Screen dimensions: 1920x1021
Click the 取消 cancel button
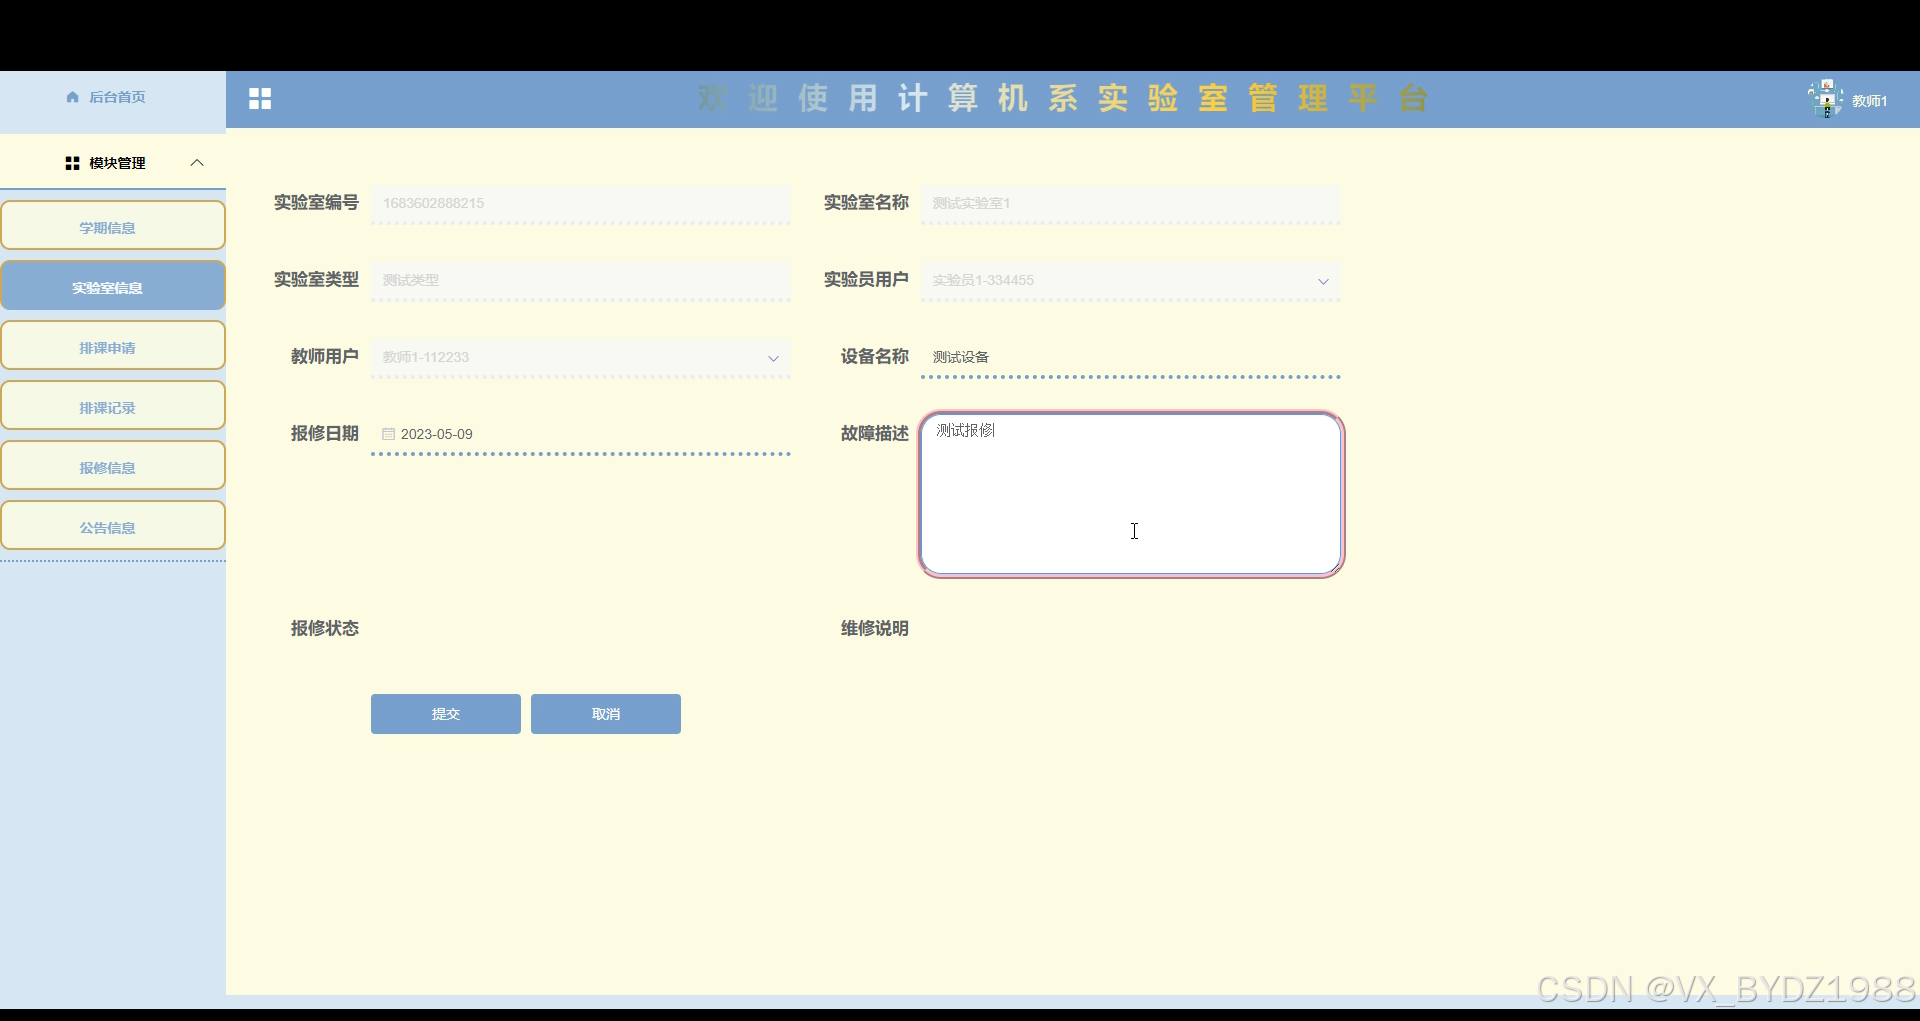(x=606, y=714)
